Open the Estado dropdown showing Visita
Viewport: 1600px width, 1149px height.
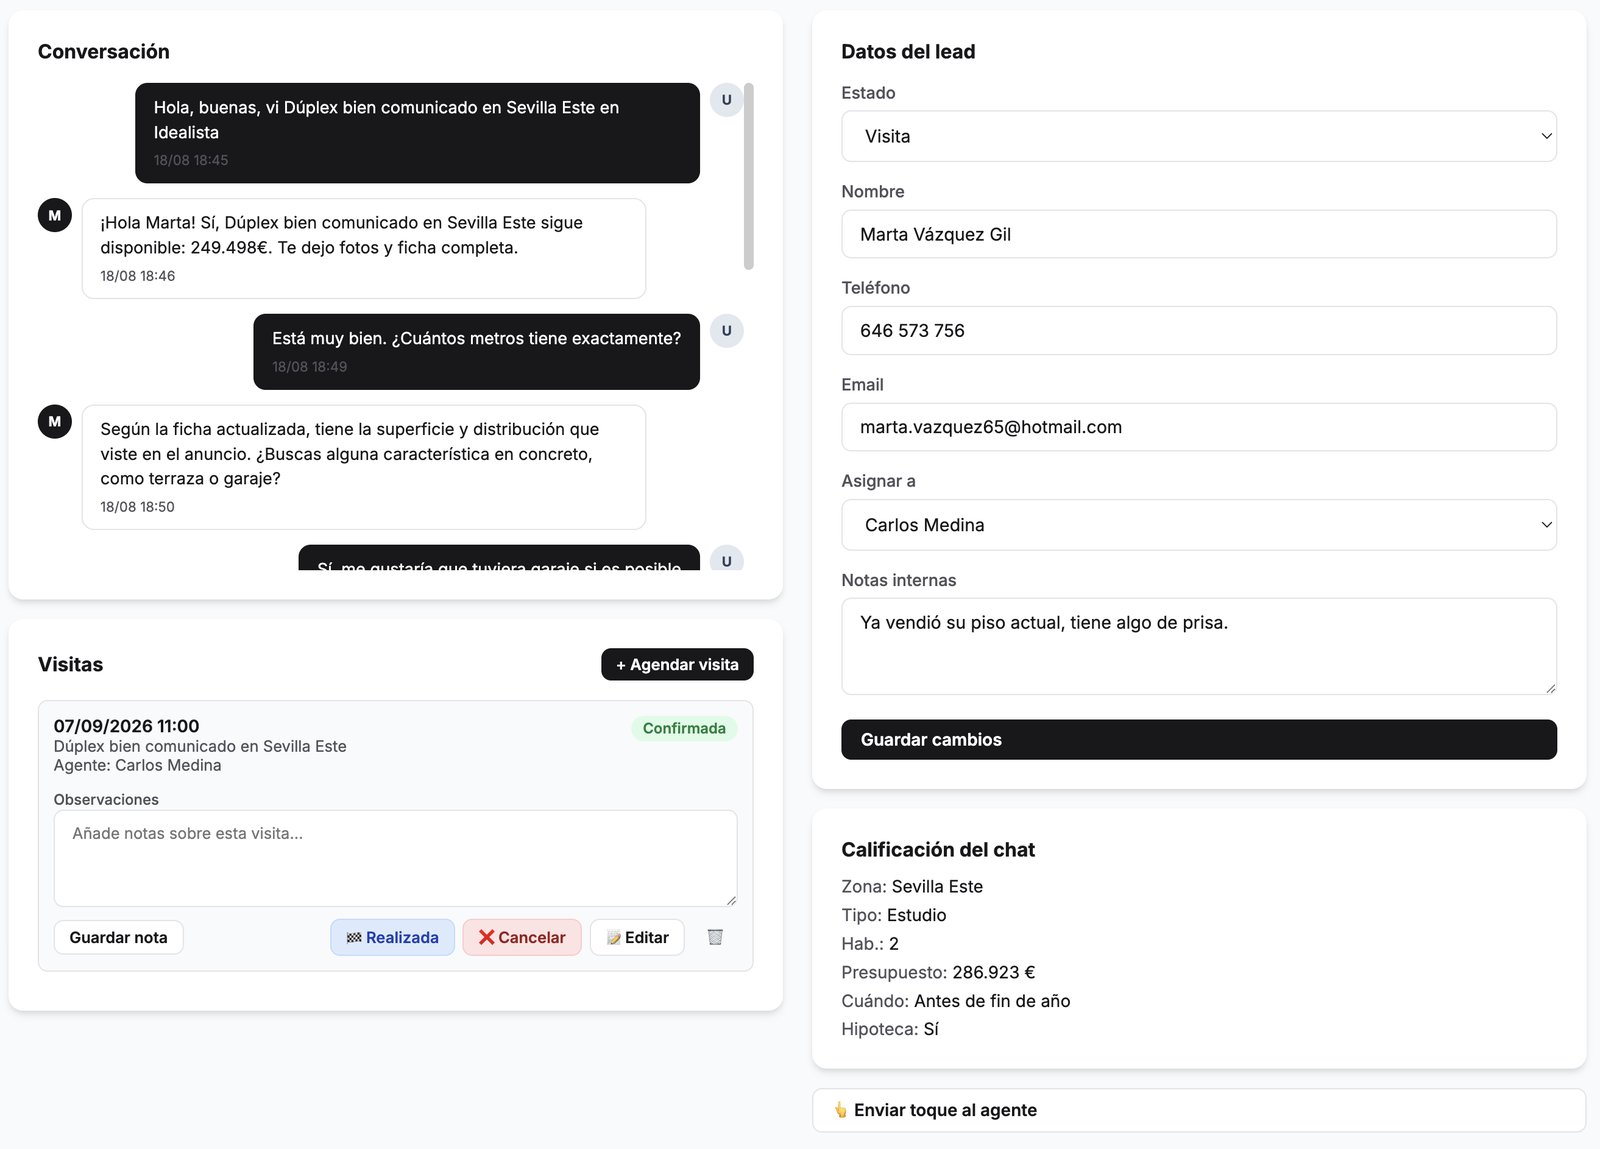click(x=1199, y=136)
